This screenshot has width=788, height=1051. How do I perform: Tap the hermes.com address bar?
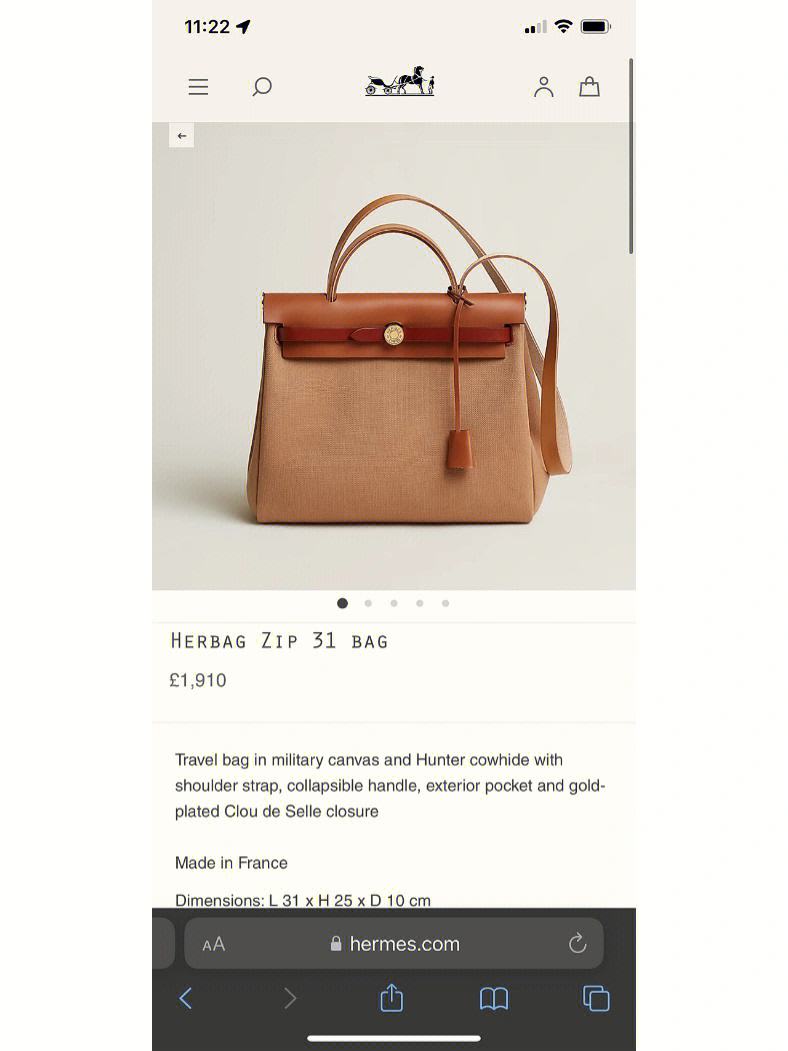[394, 944]
